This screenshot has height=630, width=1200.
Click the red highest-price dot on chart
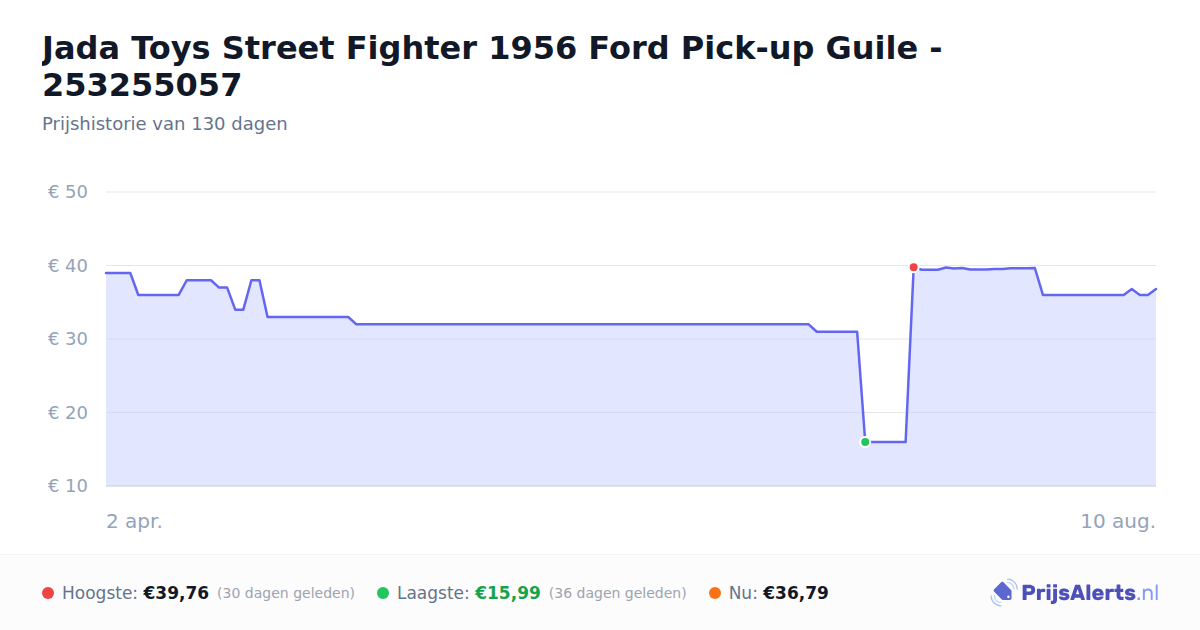coord(913,267)
